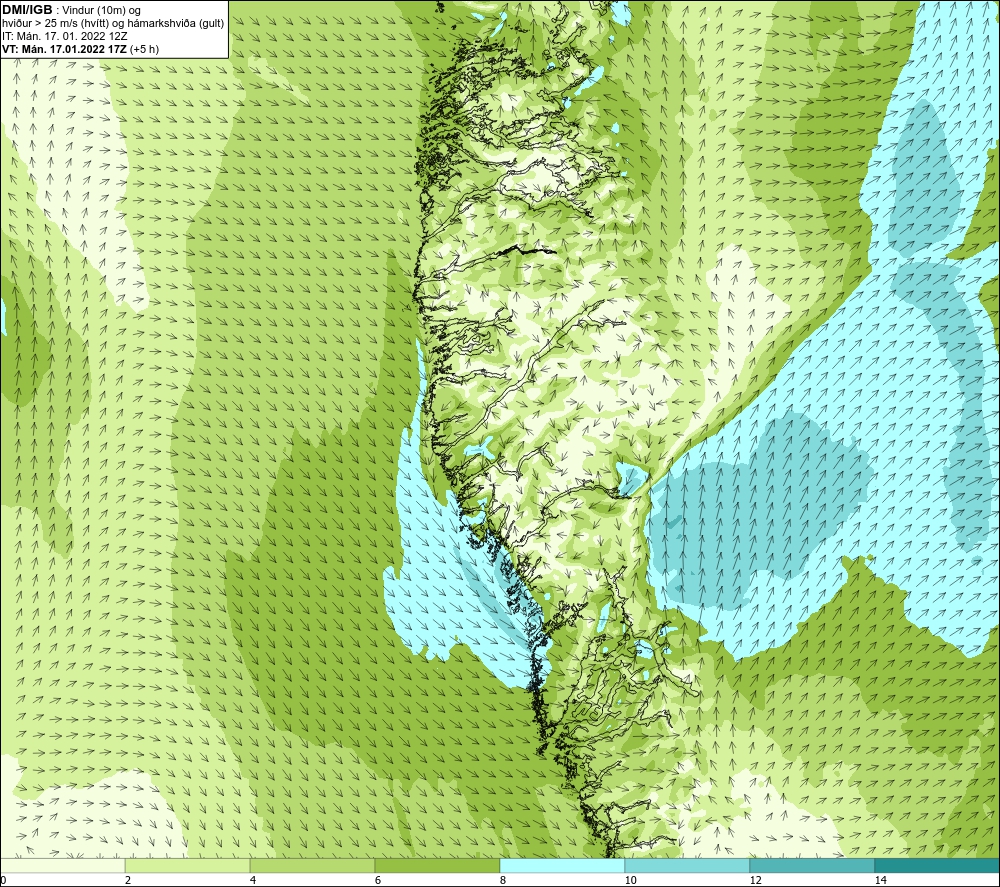Click the scale label '12'
Screen dimensions: 1000x887
coord(756,881)
